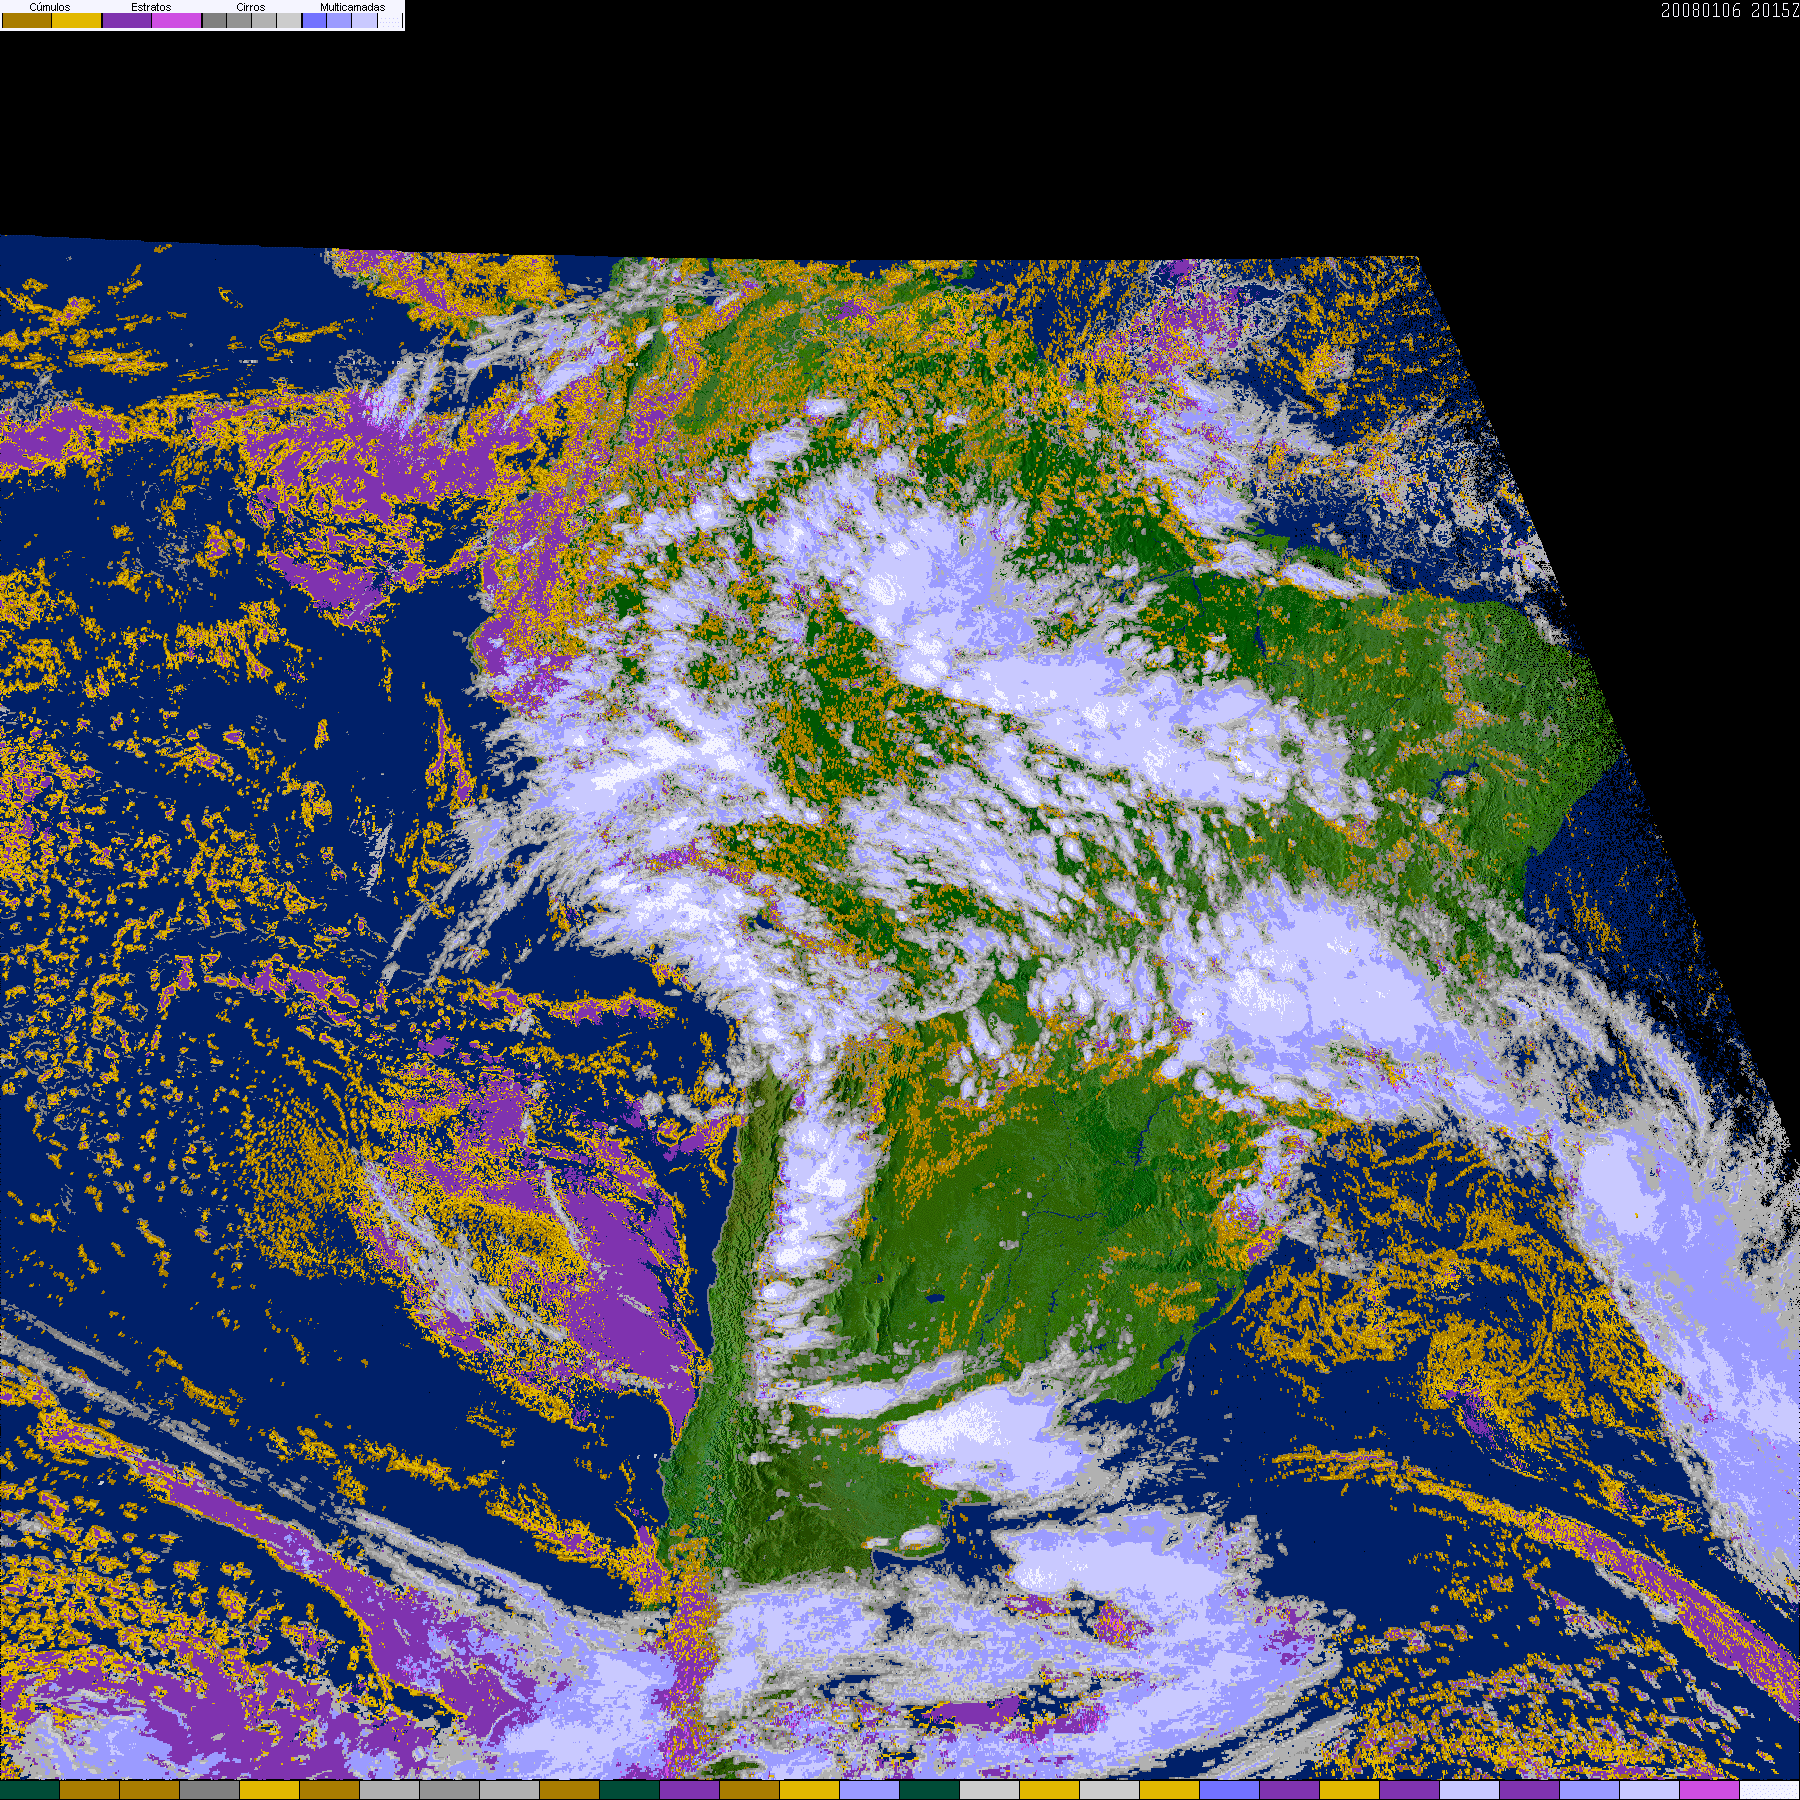This screenshot has height=1800, width=1800.
Task: Pick the third gray Cirros legend swatch
Action: pyautogui.click(x=264, y=20)
